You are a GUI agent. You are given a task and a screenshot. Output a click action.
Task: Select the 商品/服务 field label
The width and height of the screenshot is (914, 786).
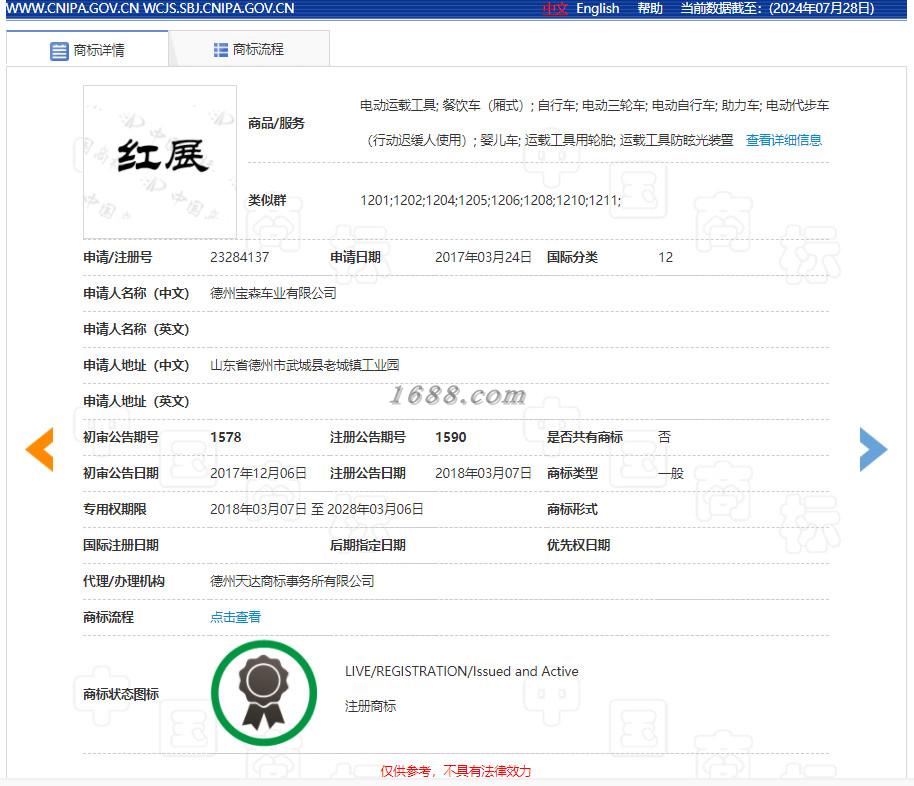(276, 124)
